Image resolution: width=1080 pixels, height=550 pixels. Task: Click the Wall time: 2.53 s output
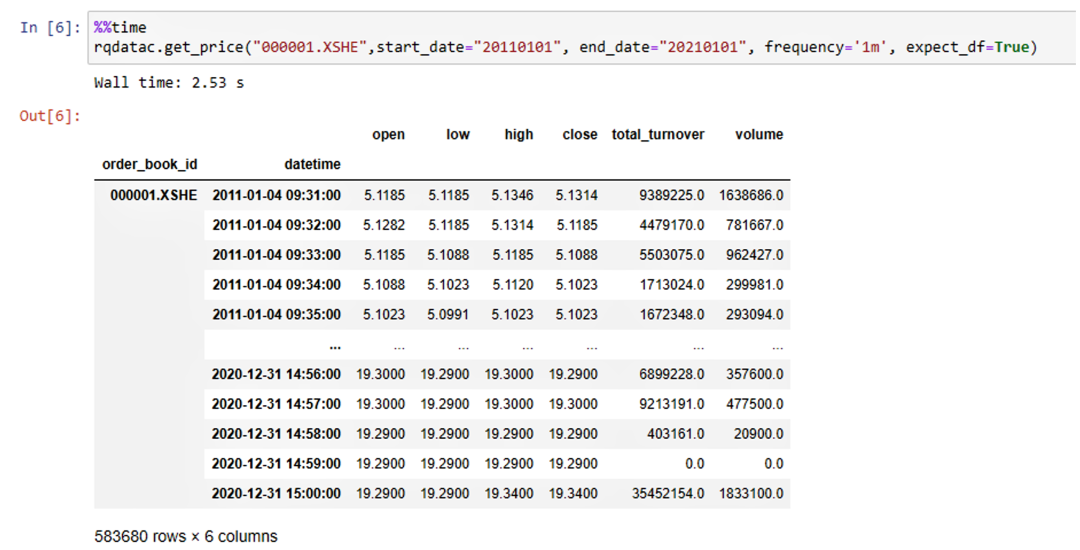[x=169, y=83]
